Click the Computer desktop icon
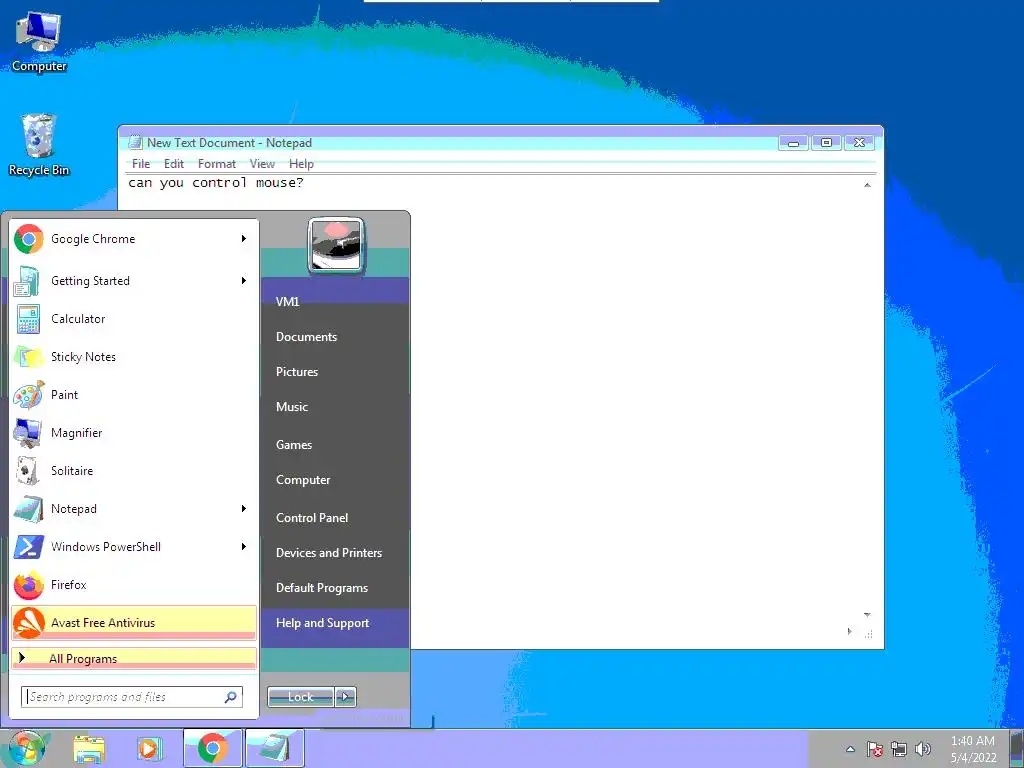This screenshot has width=1024, height=768. 39,41
